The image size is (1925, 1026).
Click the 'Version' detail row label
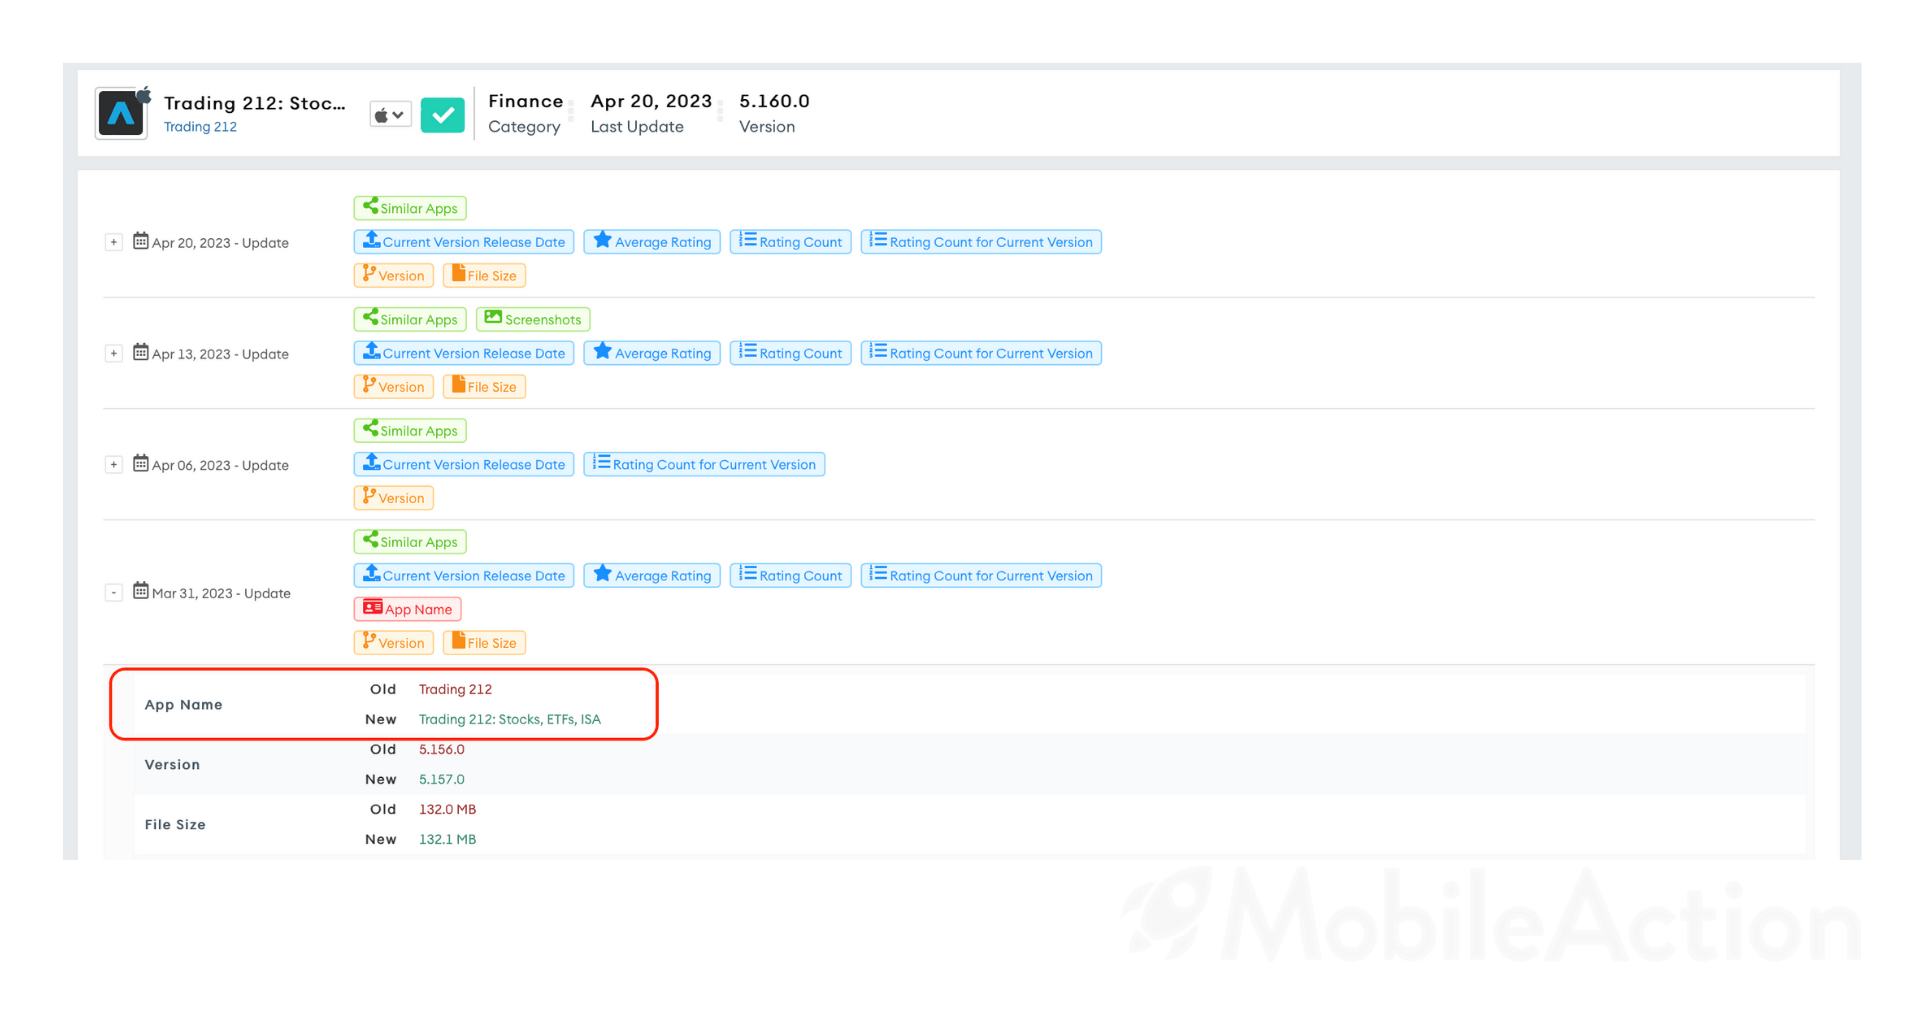(172, 764)
